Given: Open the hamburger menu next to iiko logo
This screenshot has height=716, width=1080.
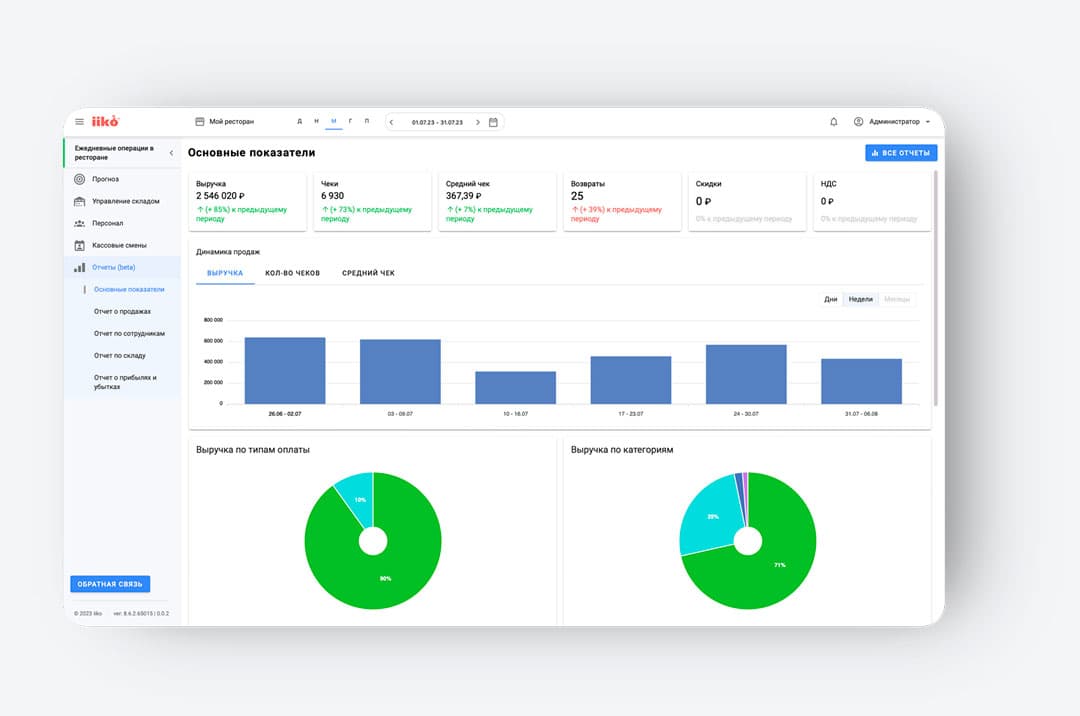Looking at the screenshot, I should click(80, 122).
